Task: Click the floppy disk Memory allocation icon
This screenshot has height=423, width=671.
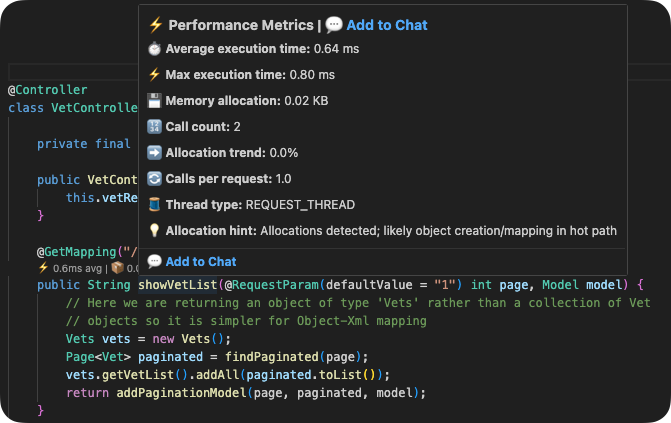Action: coord(154,101)
